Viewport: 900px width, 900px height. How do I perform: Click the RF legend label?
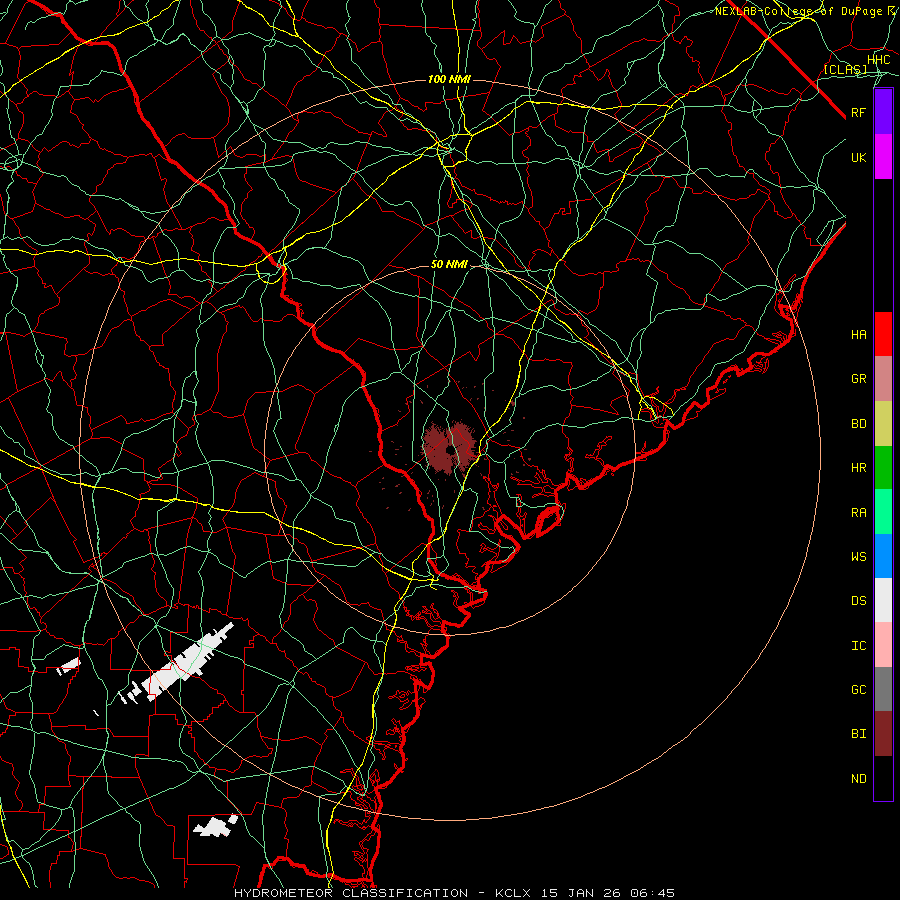[x=859, y=112]
